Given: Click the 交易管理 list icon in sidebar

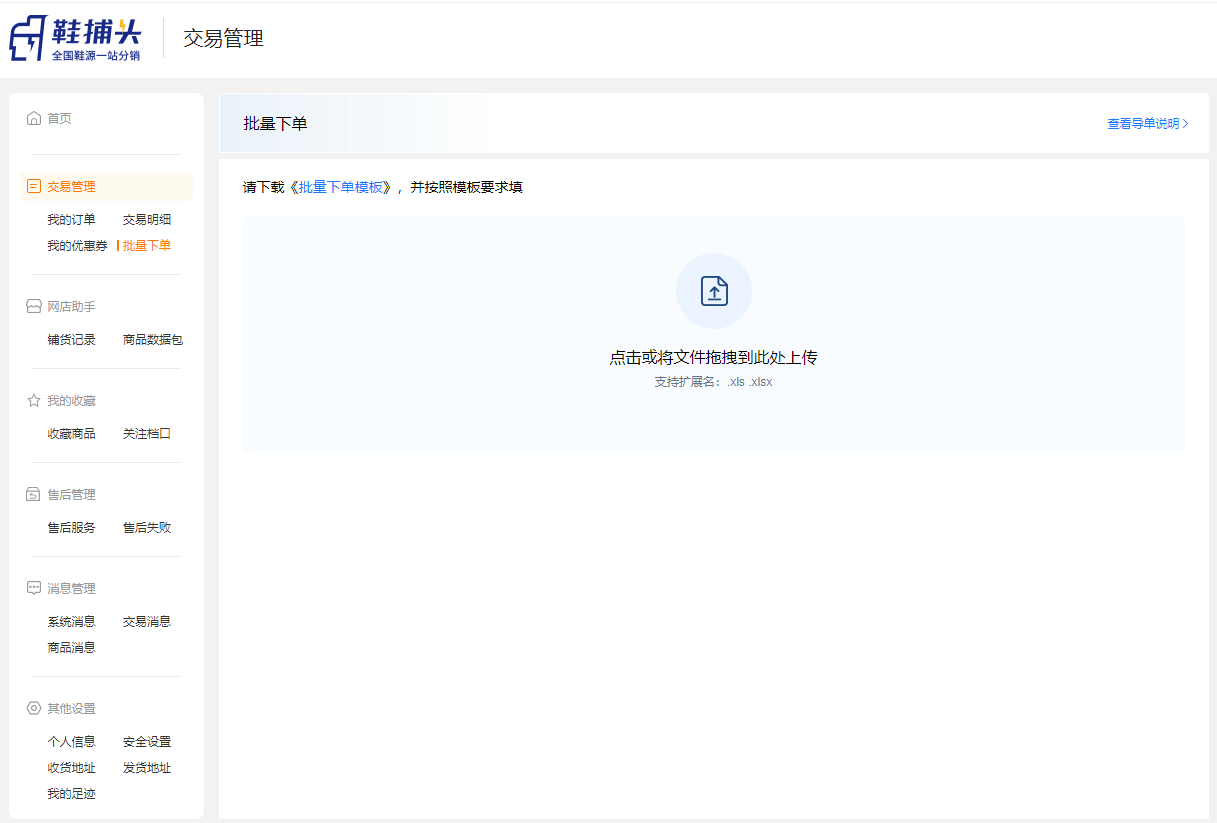Looking at the screenshot, I should [x=34, y=186].
